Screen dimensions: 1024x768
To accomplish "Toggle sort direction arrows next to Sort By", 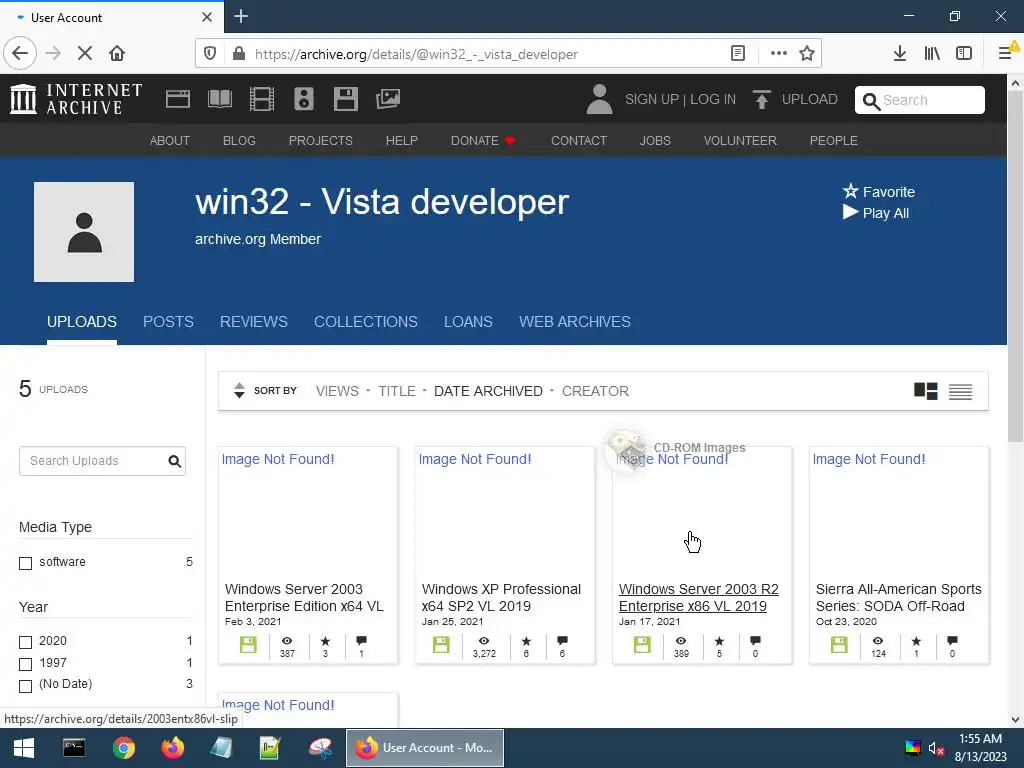I will coord(239,391).
